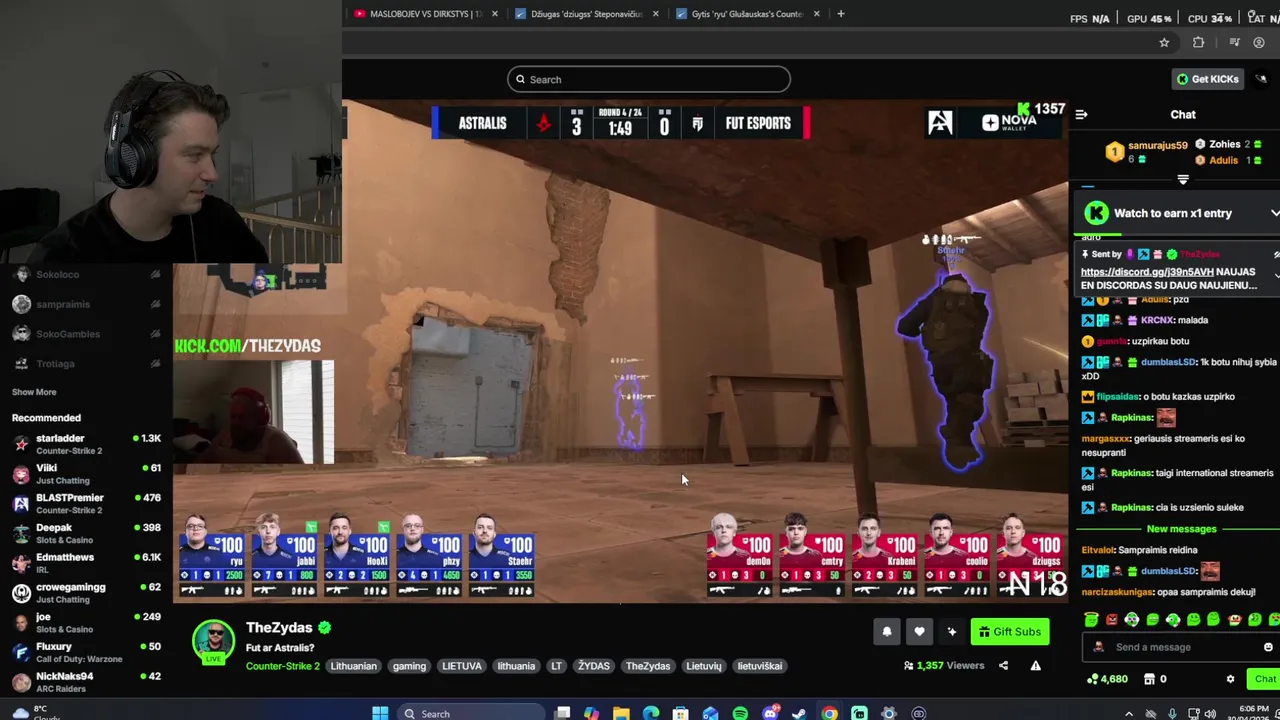The width and height of the screenshot is (1280, 720).
Task: Click green Chat send button
Action: click(1265, 679)
